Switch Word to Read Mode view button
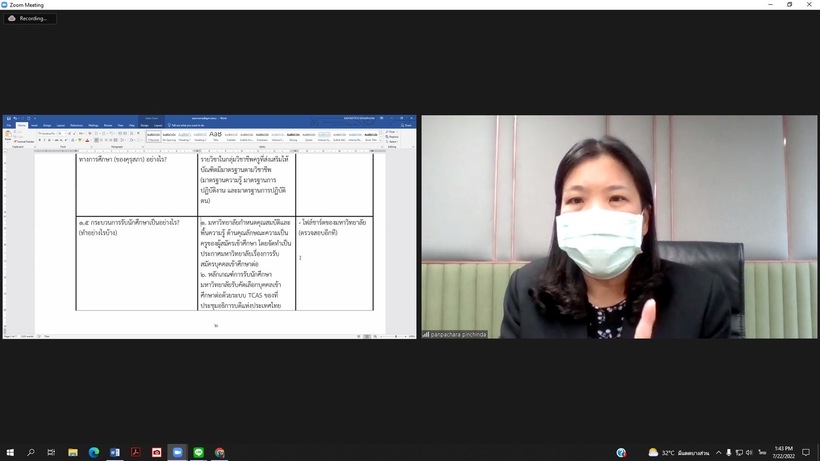The height and width of the screenshot is (461, 820). tap(359, 337)
